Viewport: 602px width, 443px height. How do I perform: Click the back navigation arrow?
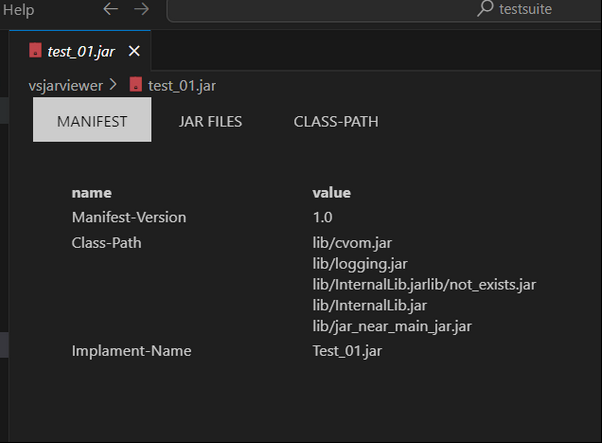point(110,9)
